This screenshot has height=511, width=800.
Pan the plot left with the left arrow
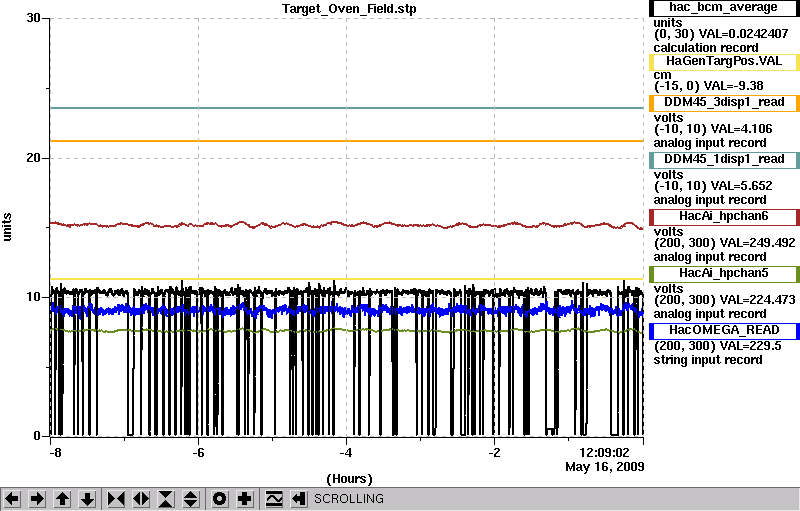pos(12,498)
